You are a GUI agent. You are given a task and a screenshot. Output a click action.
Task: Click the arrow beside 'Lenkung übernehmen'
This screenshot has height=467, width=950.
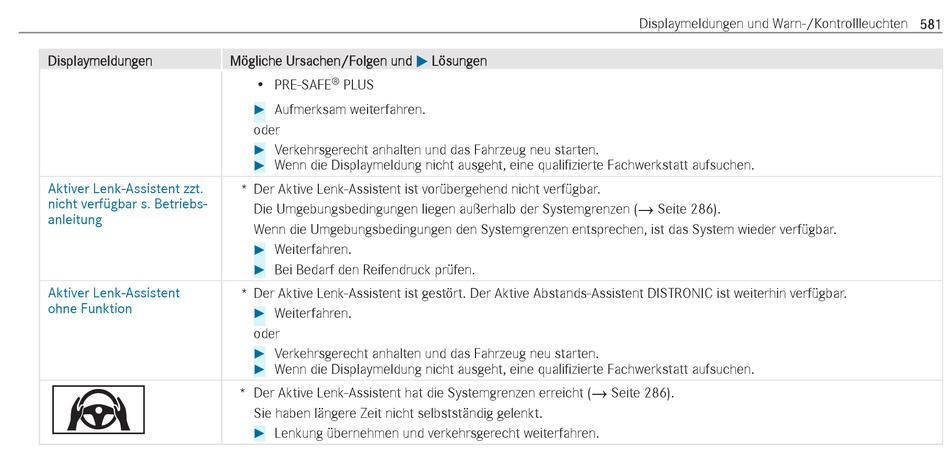click(x=259, y=433)
